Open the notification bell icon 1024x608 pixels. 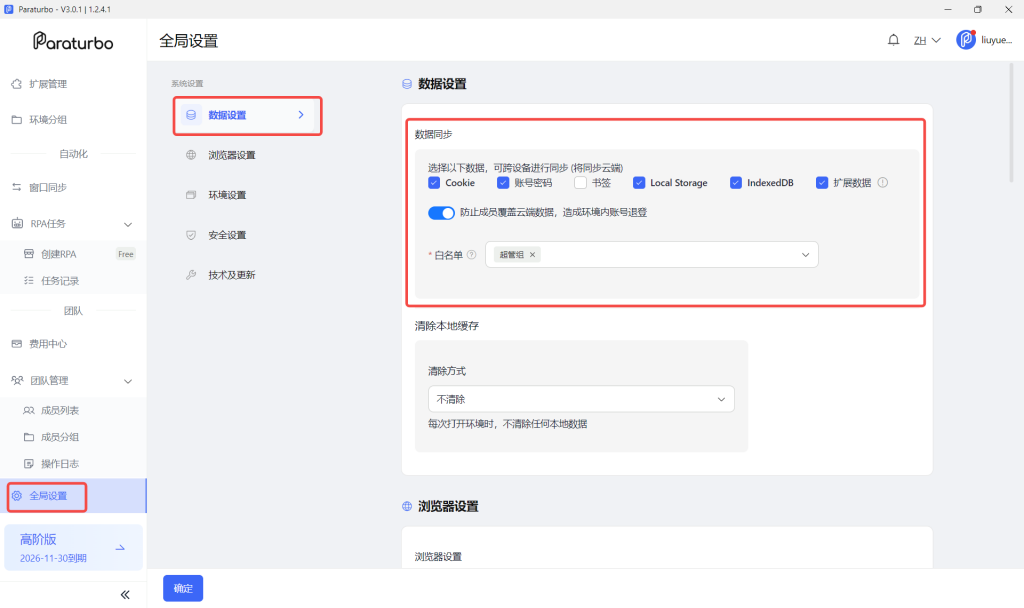click(x=893, y=40)
